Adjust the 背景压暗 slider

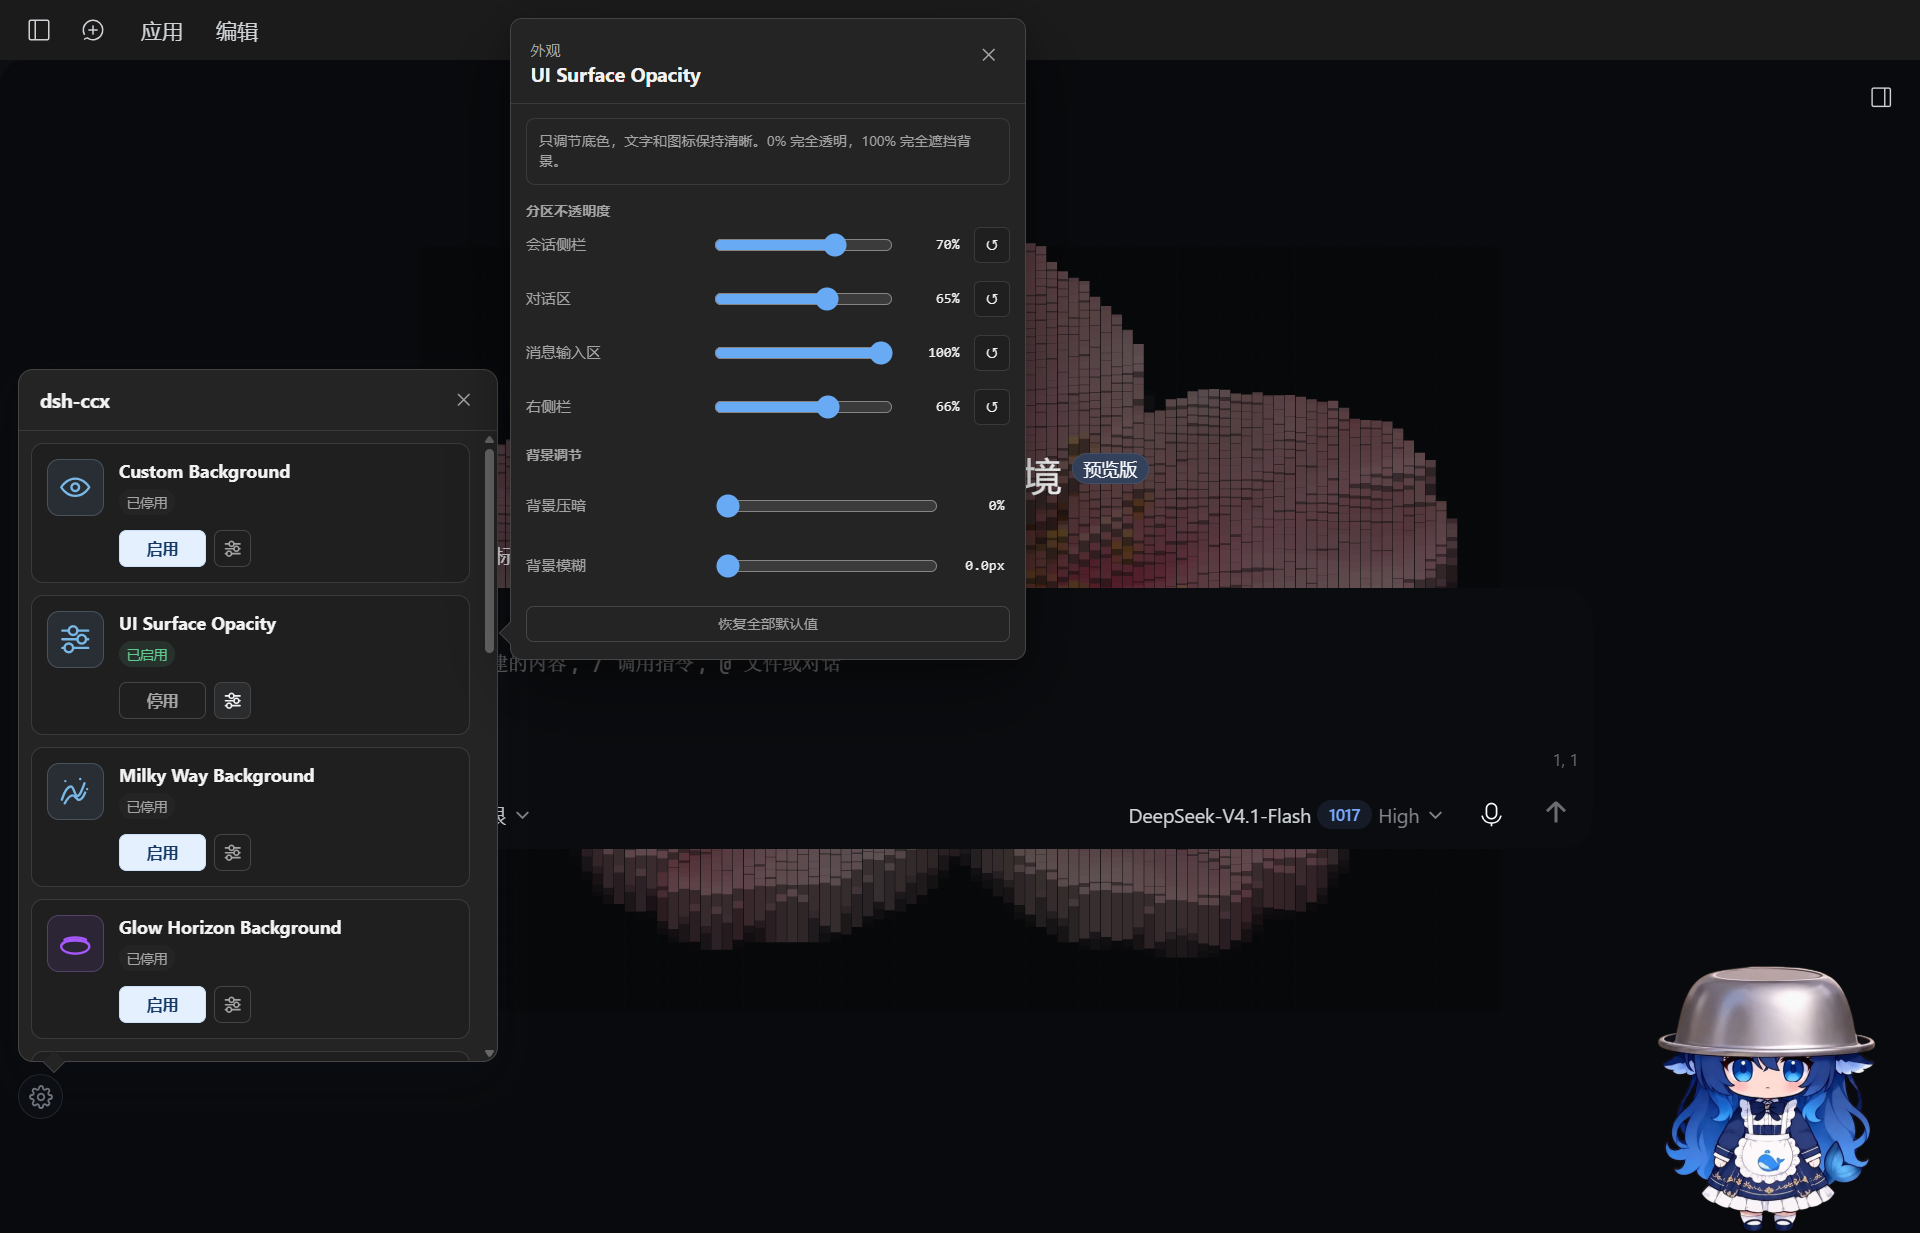tap(827, 506)
